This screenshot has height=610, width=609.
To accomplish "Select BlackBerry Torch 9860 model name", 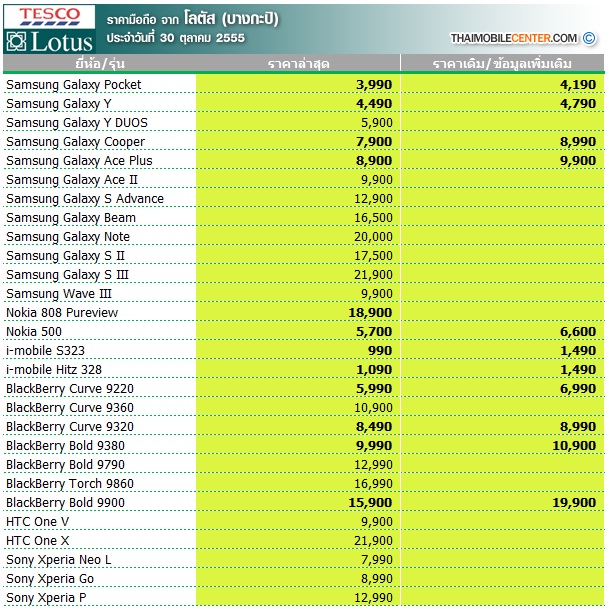I will pyautogui.click(x=70, y=484).
